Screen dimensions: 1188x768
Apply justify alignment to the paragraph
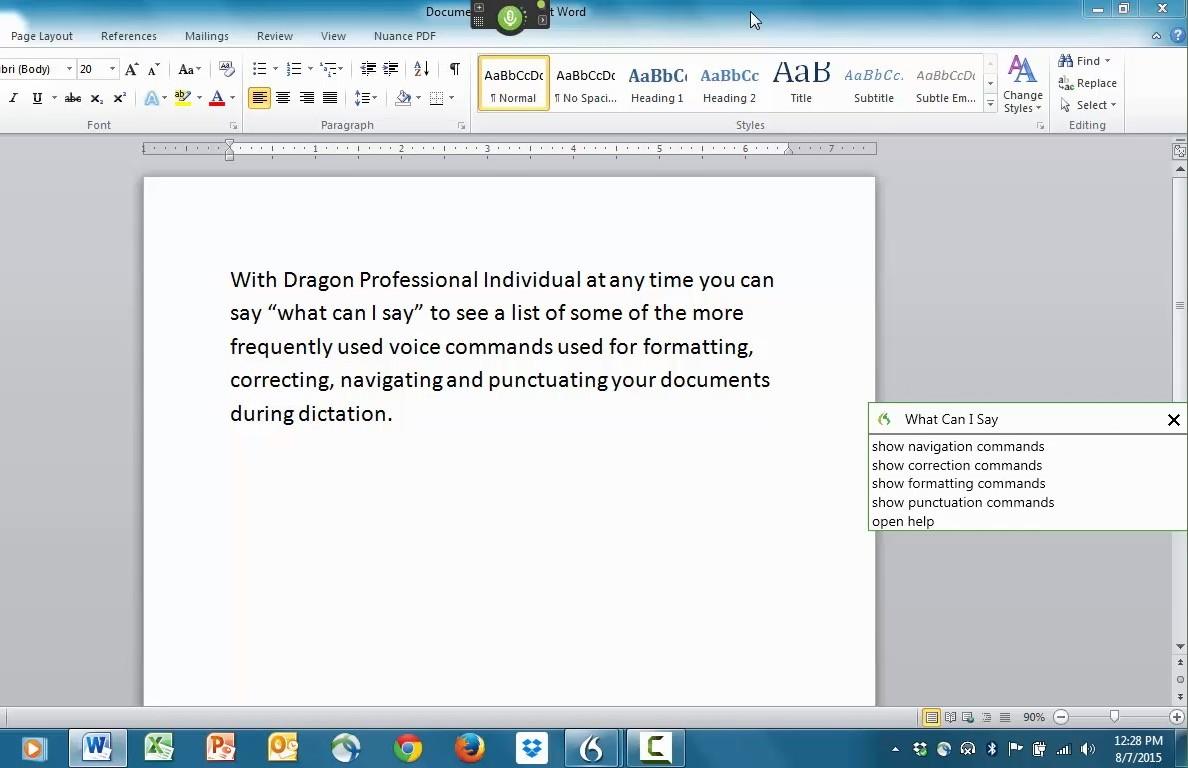[330, 98]
